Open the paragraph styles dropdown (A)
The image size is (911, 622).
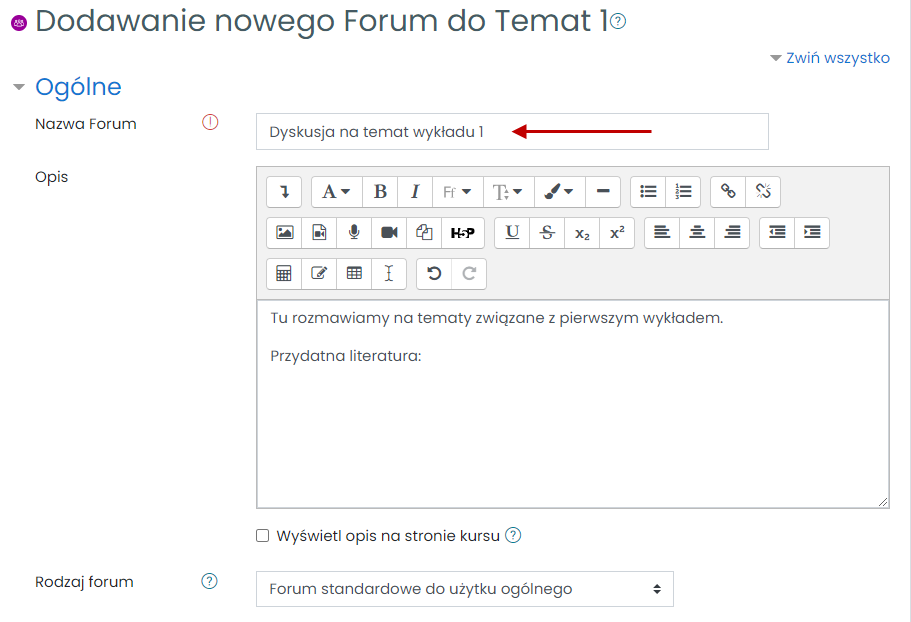point(336,192)
